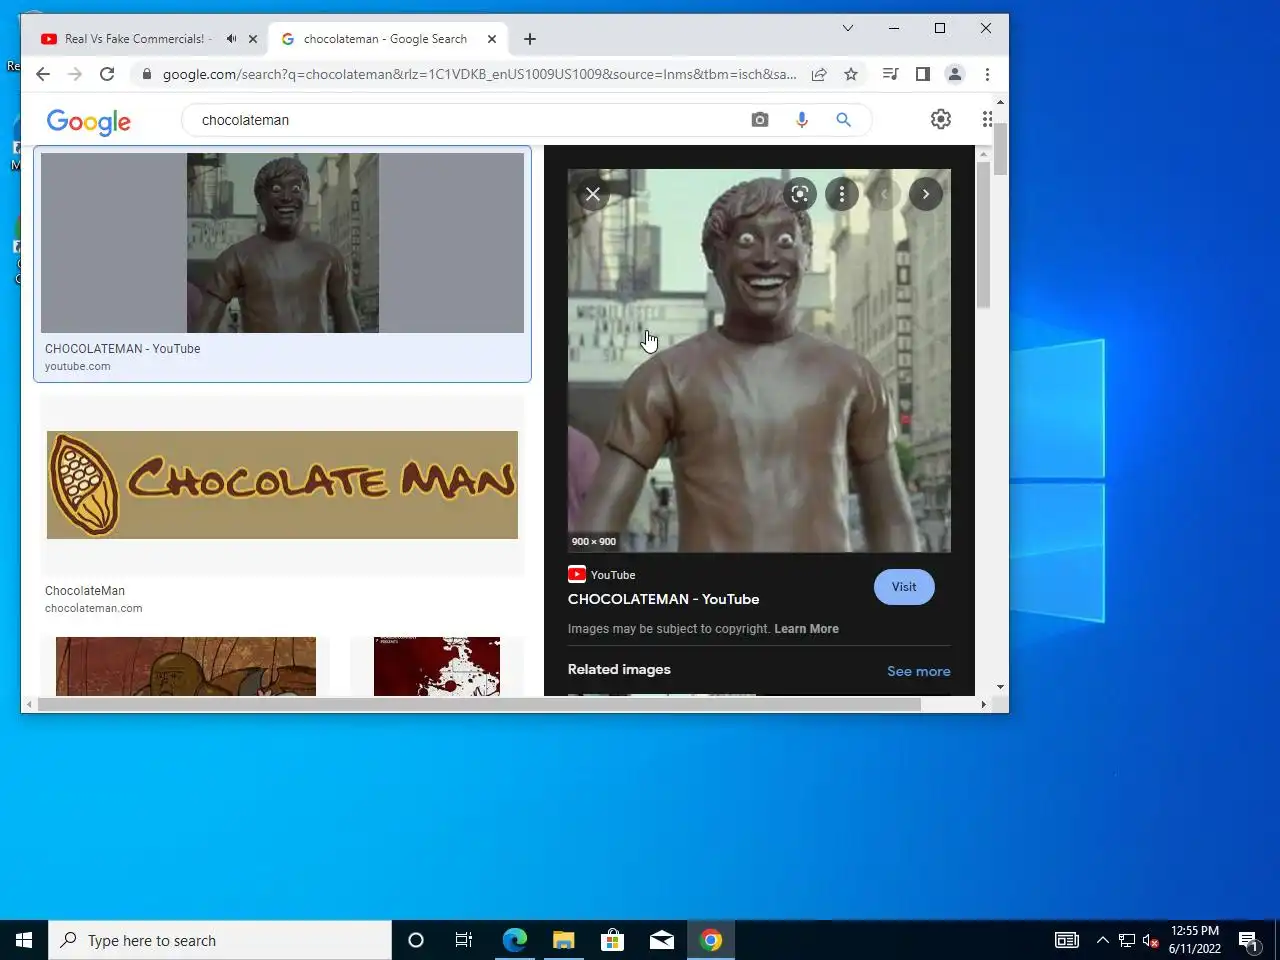Show hidden system tray icons
Viewport: 1280px width, 960px height.
pyautogui.click(x=1102, y=940)
